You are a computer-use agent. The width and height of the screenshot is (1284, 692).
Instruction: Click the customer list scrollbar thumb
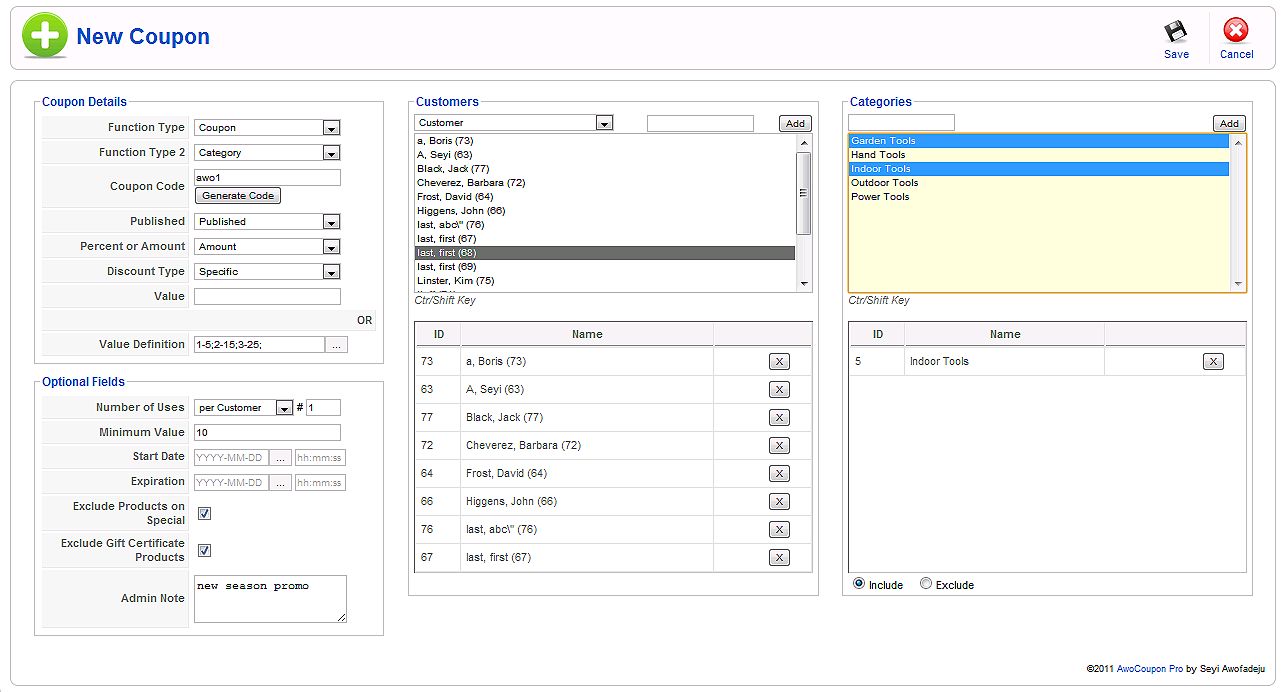(x=803, y=193)
